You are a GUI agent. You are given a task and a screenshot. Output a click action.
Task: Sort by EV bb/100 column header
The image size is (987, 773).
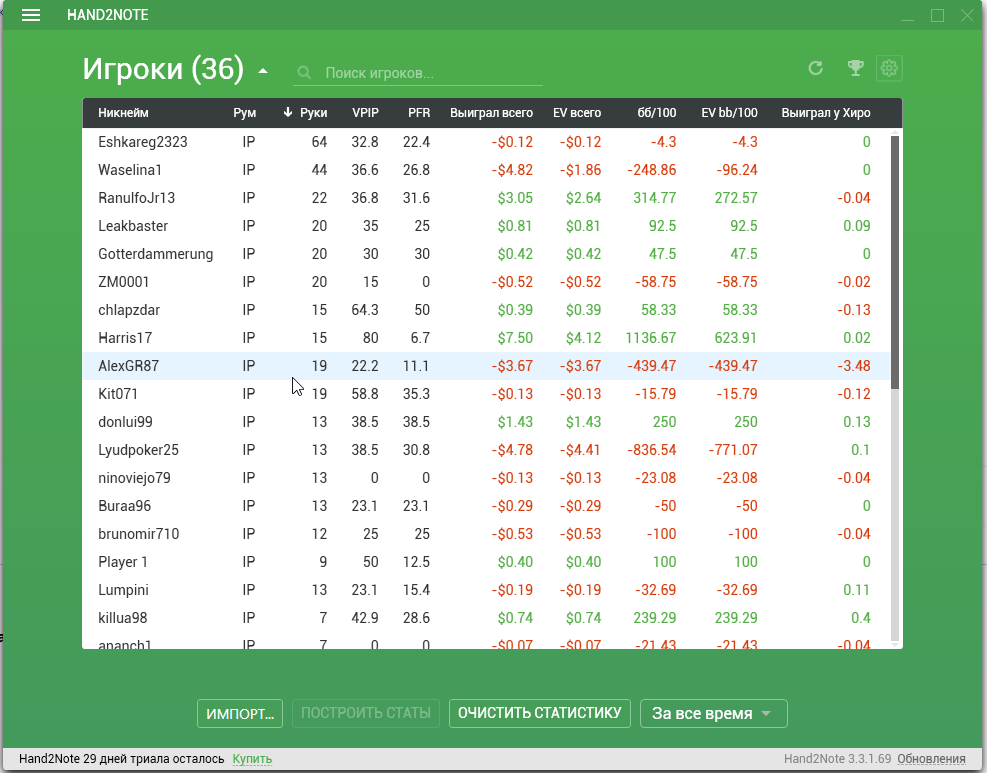pyautogui.click(x=729, y=113)
